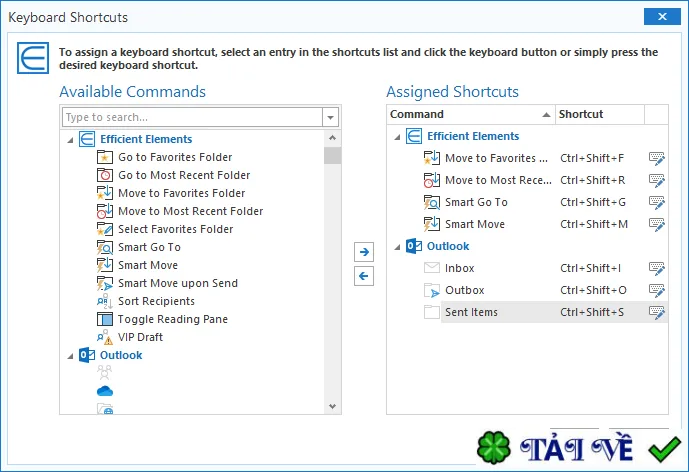Click the Move to Most Recent Folder icon in Available Commands
The width and height of the screenshot is (689, 472).
pos(105,211)
